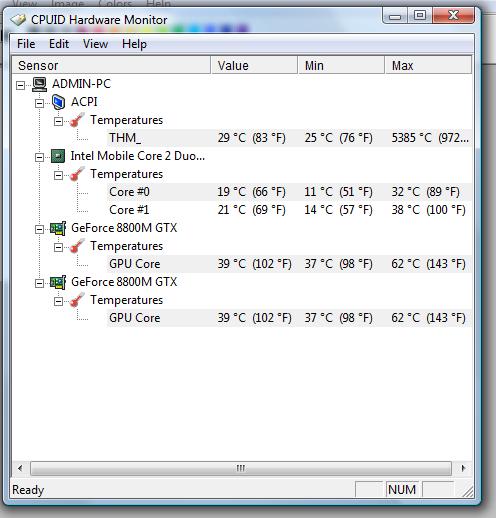
Task: Select the THM_ sensor row
Action: 289,138
